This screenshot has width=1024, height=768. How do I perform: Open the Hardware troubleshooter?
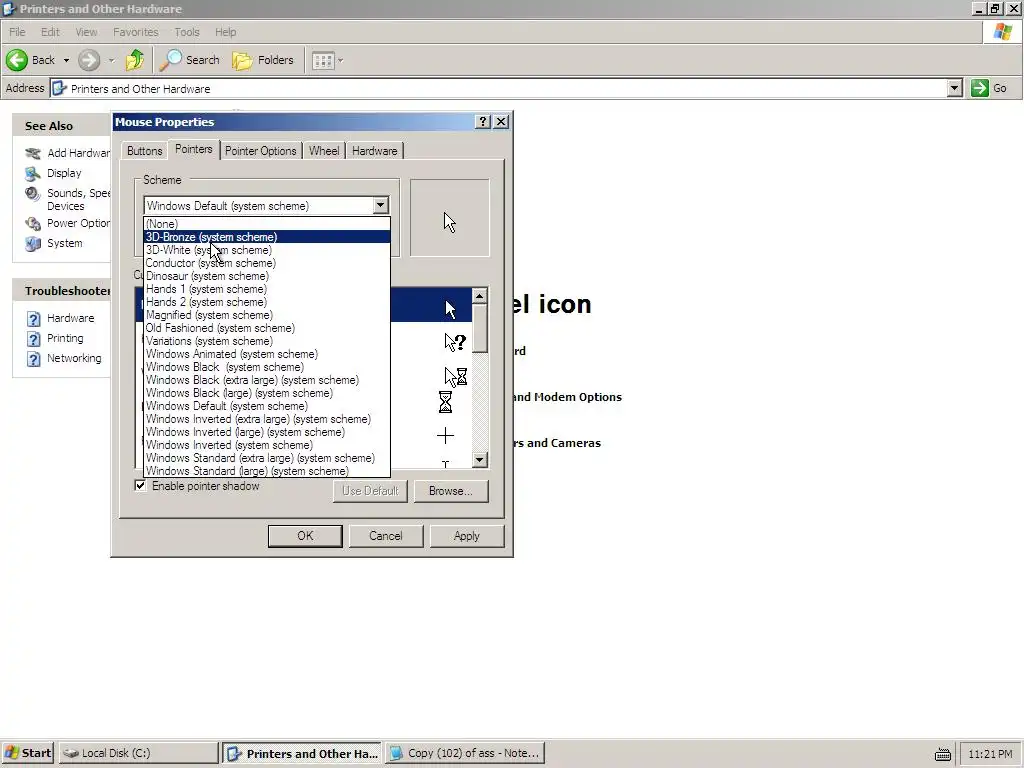click(x=70, y=318)
